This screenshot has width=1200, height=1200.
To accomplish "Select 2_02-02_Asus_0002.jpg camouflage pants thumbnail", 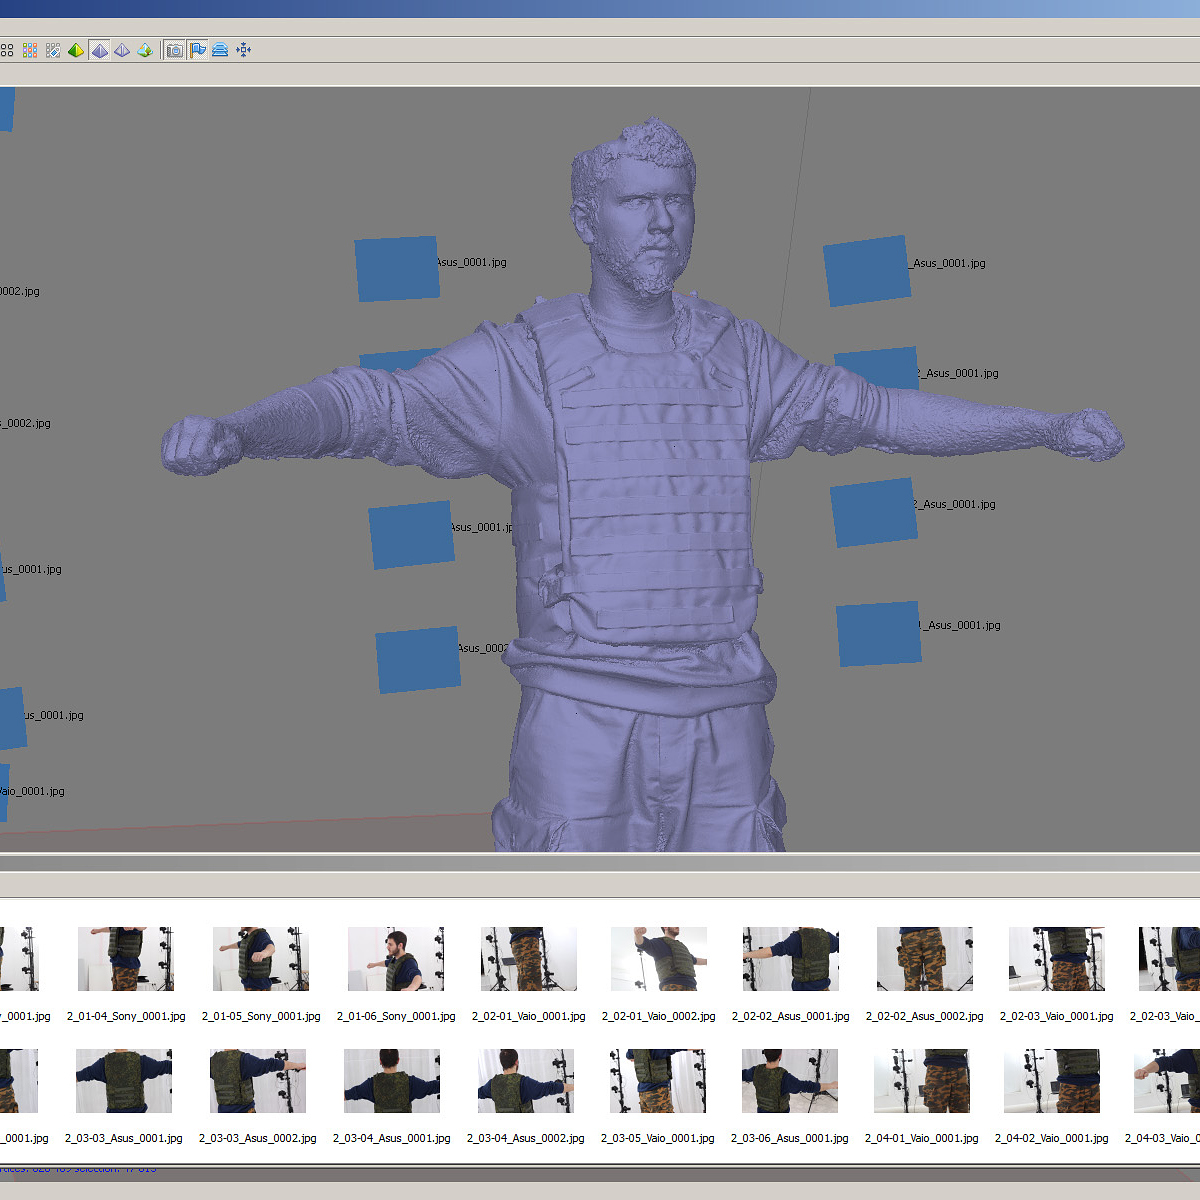I will [x=925, y=959].
